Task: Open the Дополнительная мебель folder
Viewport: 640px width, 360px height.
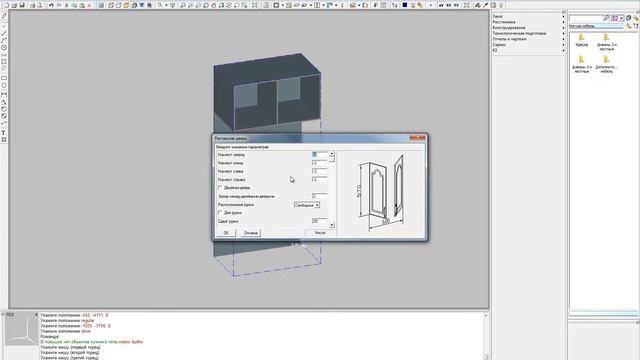Action: point(607,64)
